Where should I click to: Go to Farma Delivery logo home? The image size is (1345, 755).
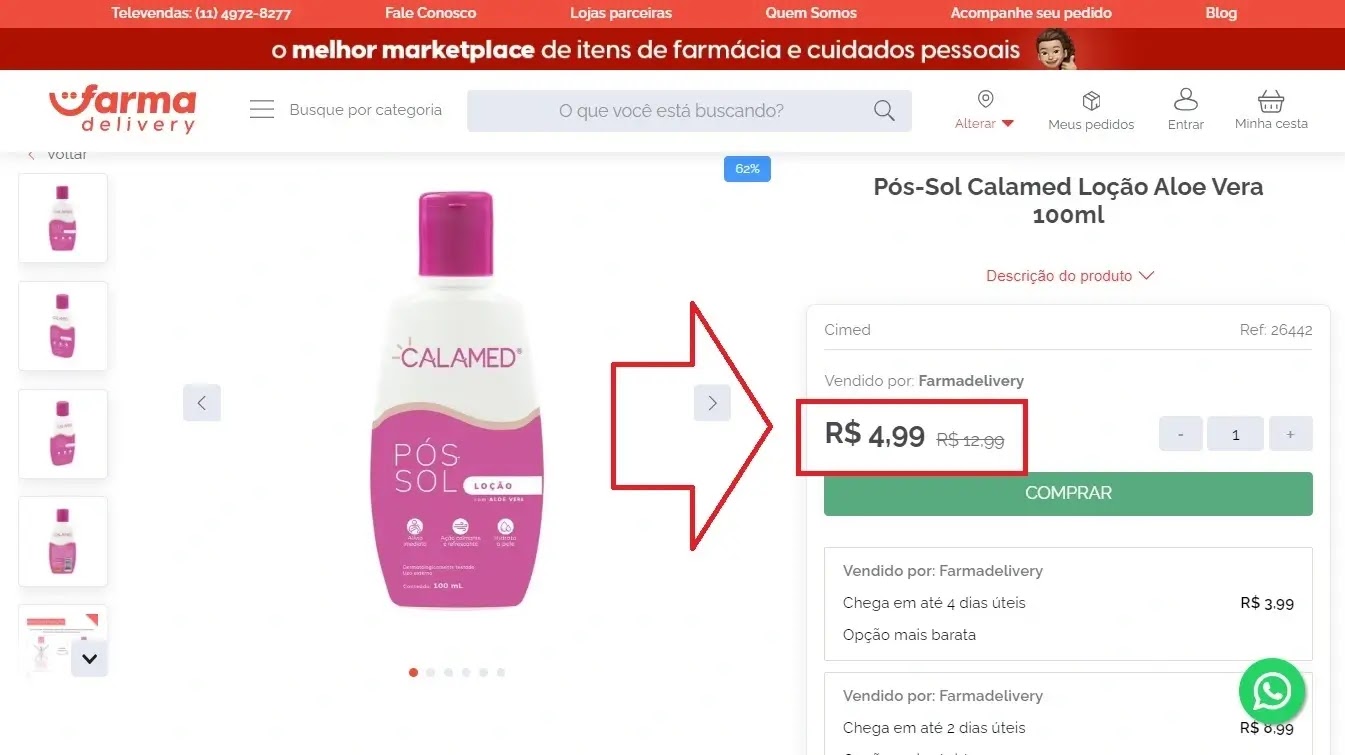point(122,110)
